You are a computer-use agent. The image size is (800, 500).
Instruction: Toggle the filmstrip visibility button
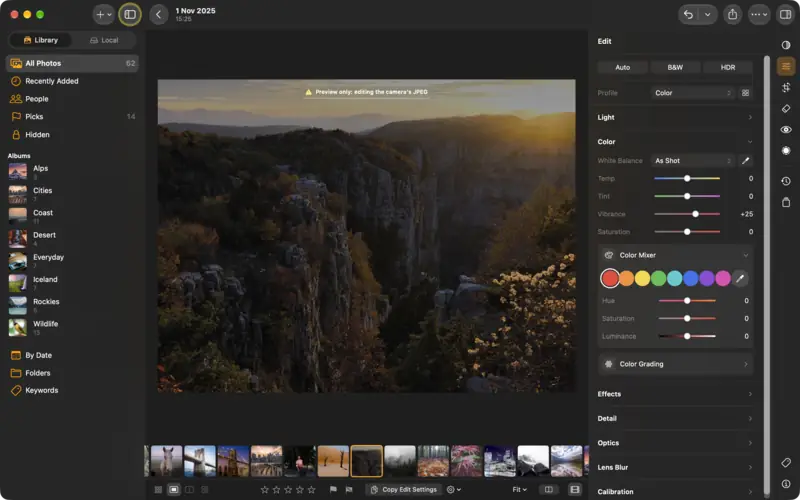point(574,490)
